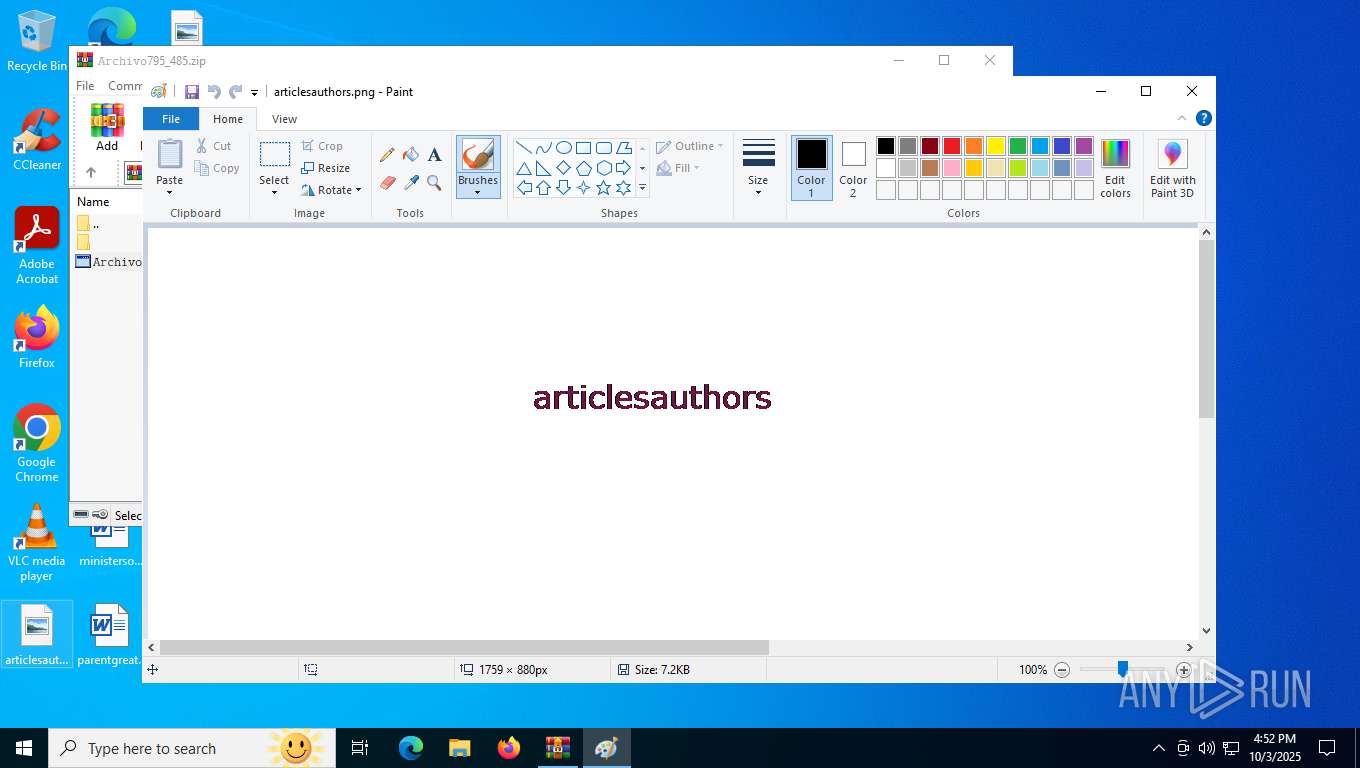Open the Fill dropdown
The height and width of the screenshot is (768, 1360).
pyautogui.click(x=678, y=168)
